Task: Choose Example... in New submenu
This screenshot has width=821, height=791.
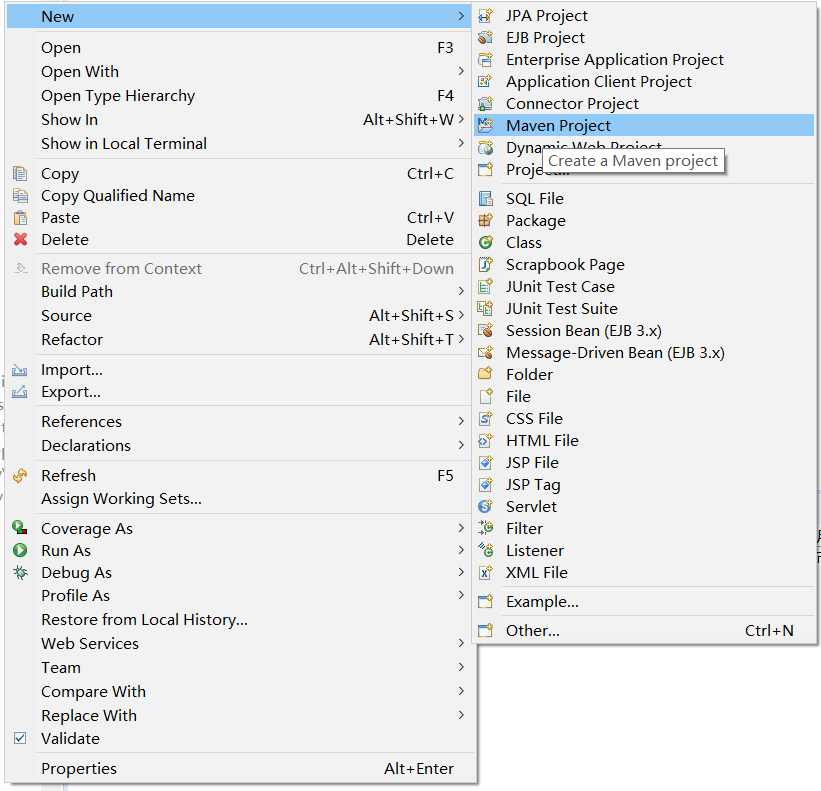Action: pyautogui.click(x=644, y=602)
